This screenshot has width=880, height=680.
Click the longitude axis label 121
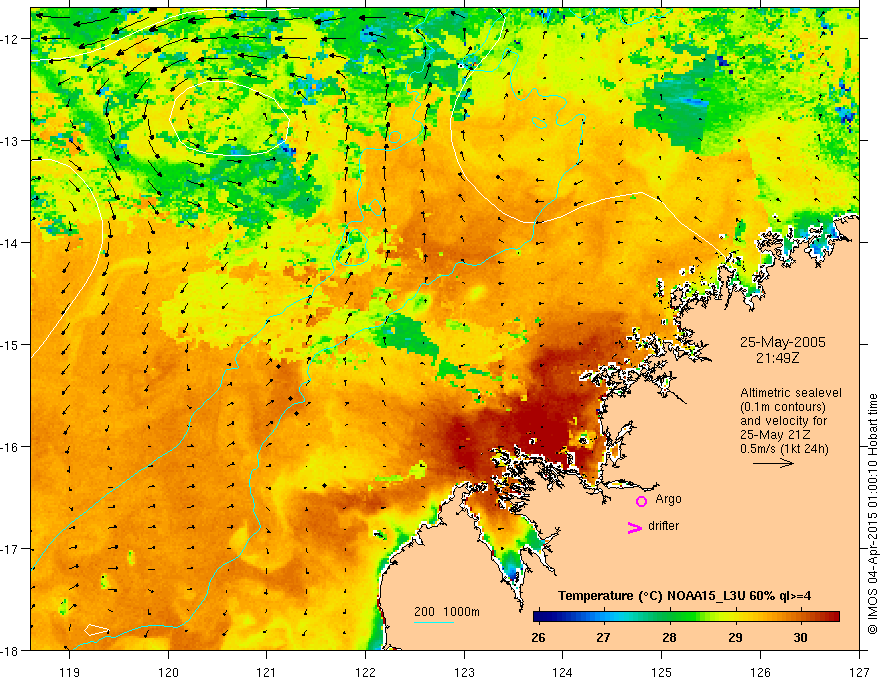[x=267, y=672]
